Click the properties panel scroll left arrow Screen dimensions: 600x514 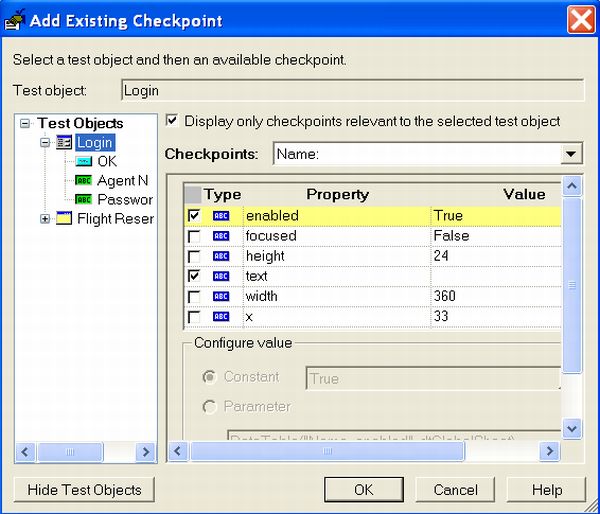click(x=178, y=451)
